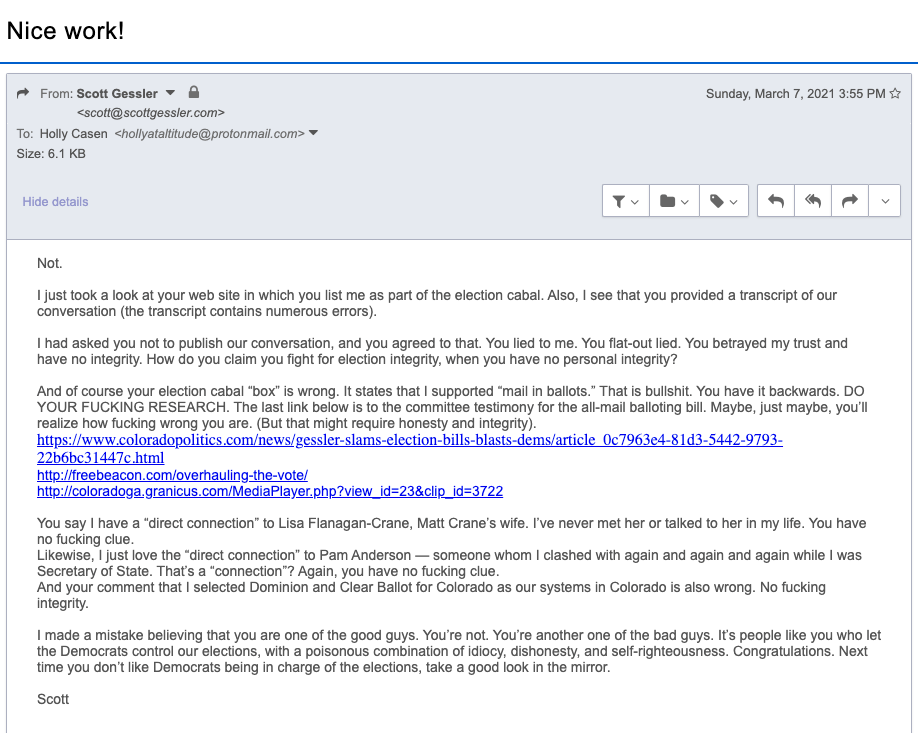Image resolution: width=918 pixels, height=733 pixels.
Task: Click the sender address scott@scottgessler.com
Action: point(150,113)
